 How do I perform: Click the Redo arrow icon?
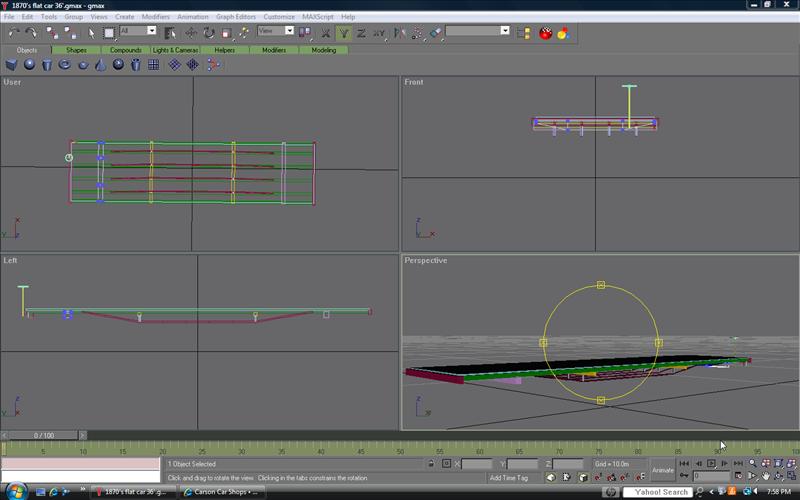[31, 33]
